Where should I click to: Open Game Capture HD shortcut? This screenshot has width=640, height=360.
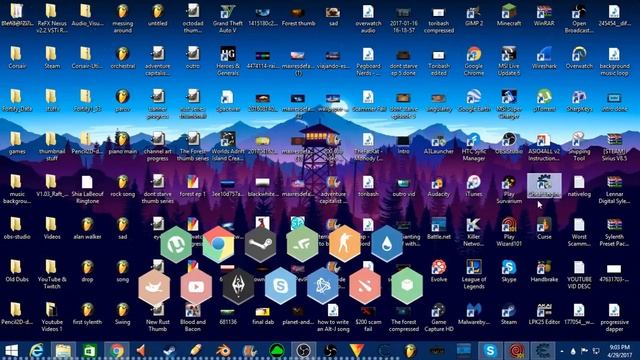pyautogui.click(x=438, y=318)
